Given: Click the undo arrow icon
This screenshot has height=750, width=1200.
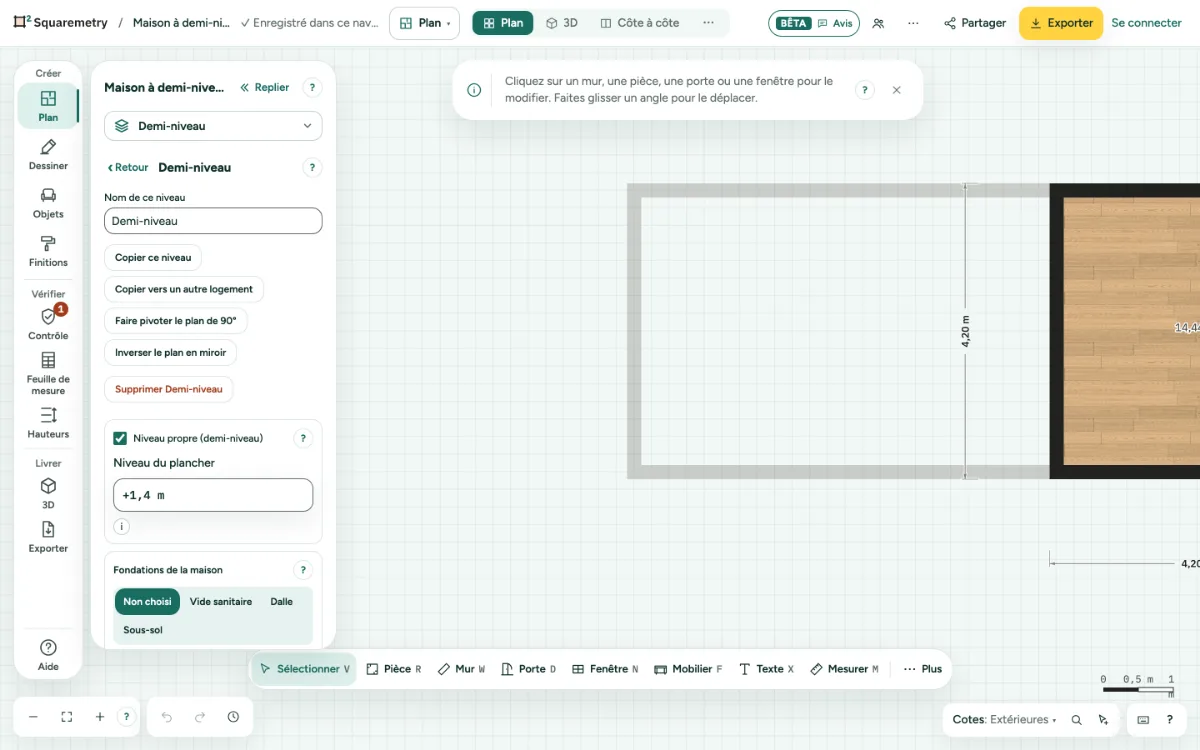Looking at the screenshot, I should pos(167,717).
